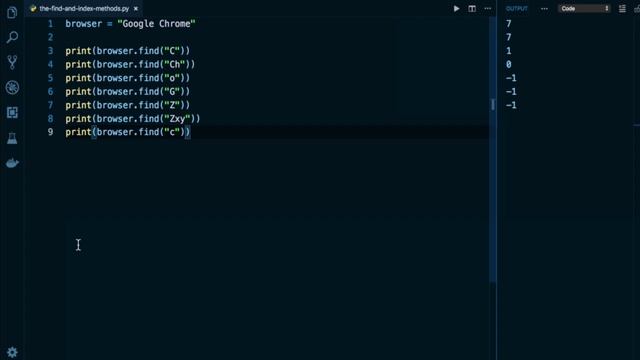
Task: Click line number 1 in gutter
Action: click(51, 24)
